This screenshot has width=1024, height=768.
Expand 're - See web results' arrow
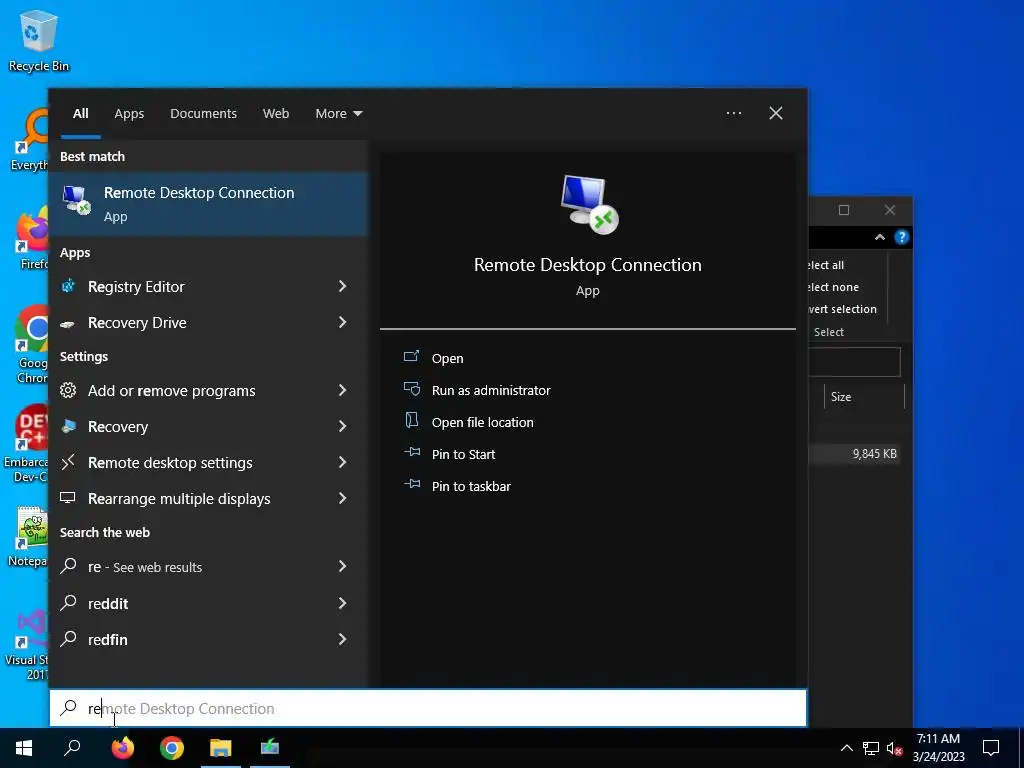[342, 566]
